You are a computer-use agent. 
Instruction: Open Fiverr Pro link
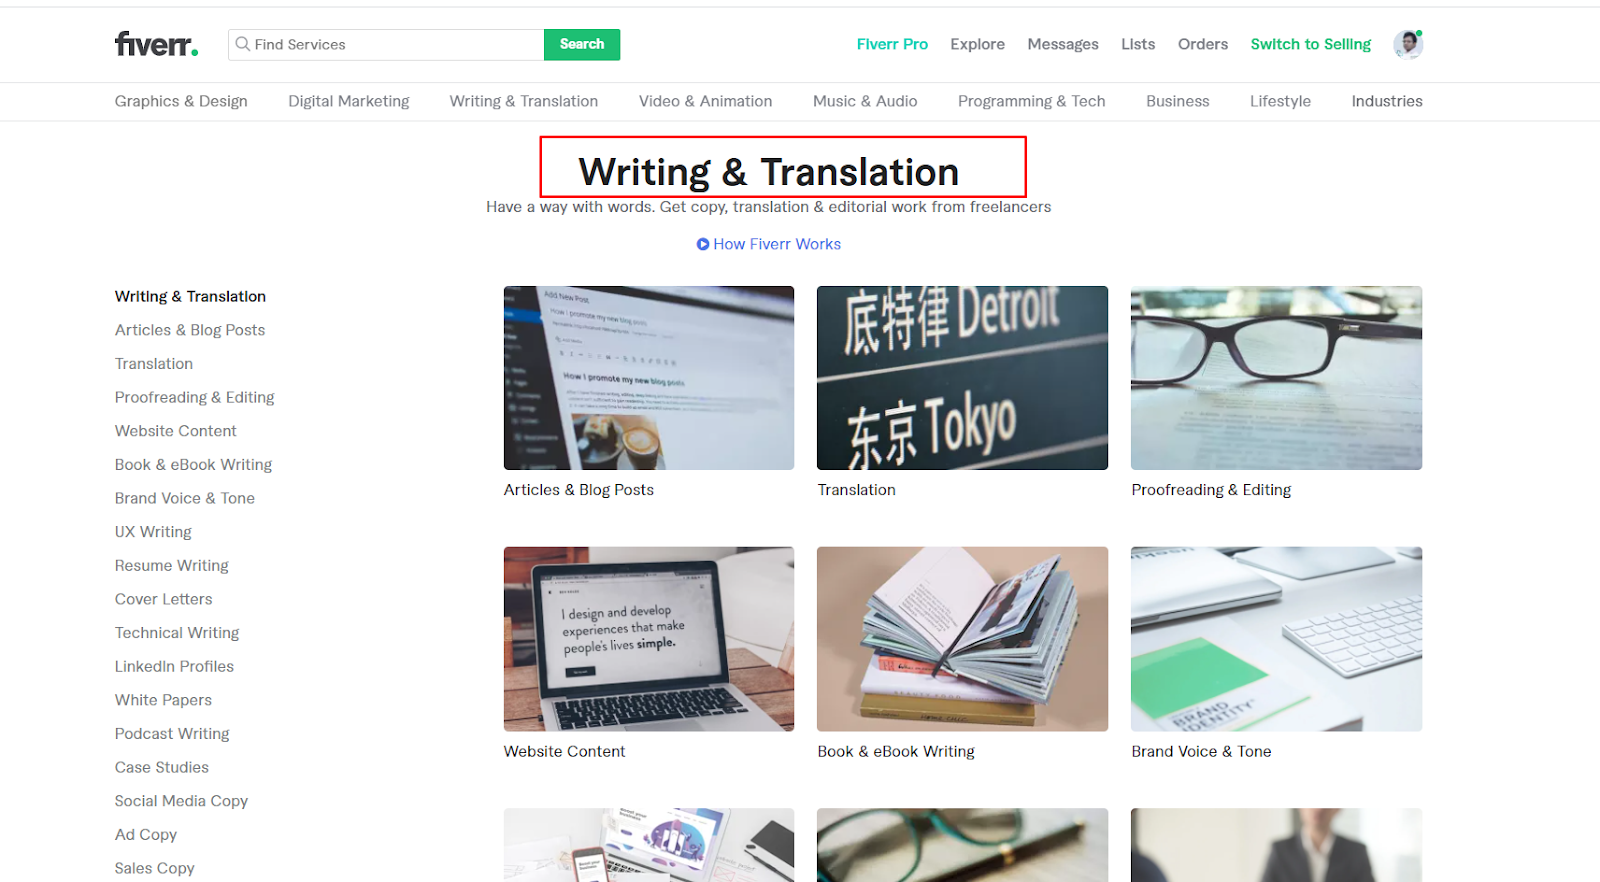pos(892,44)
